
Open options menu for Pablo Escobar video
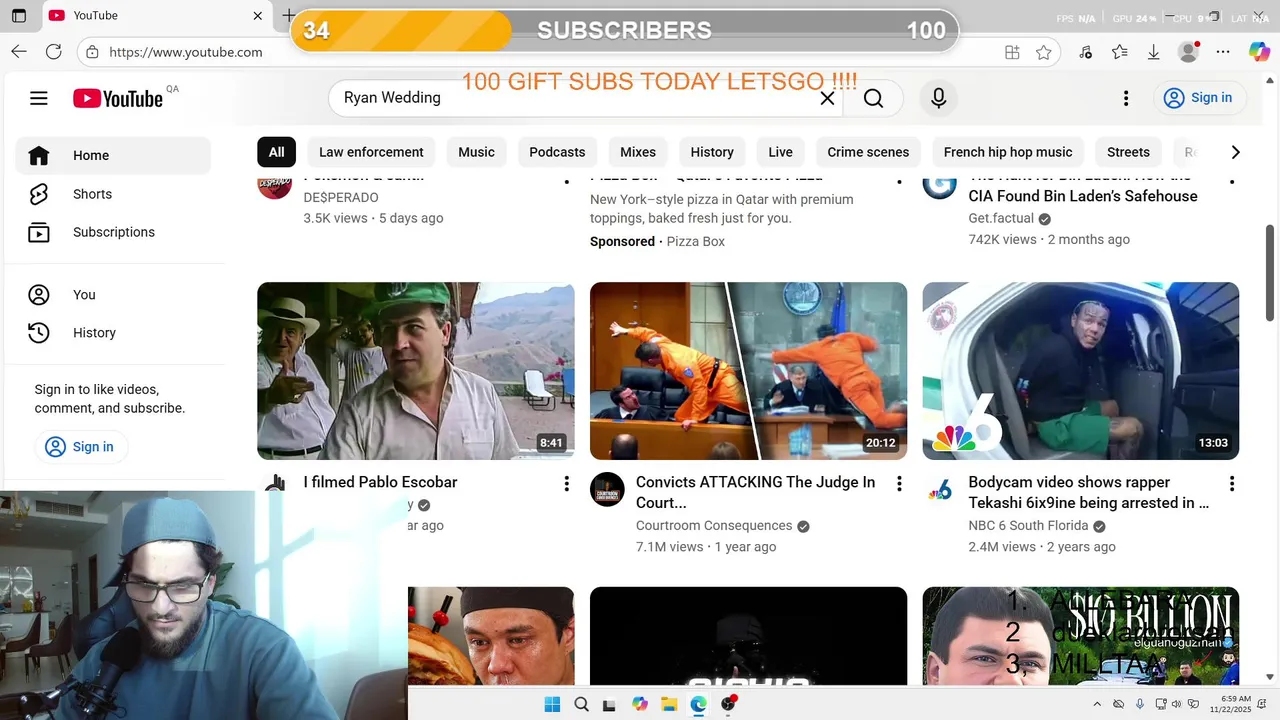[566, 484]
